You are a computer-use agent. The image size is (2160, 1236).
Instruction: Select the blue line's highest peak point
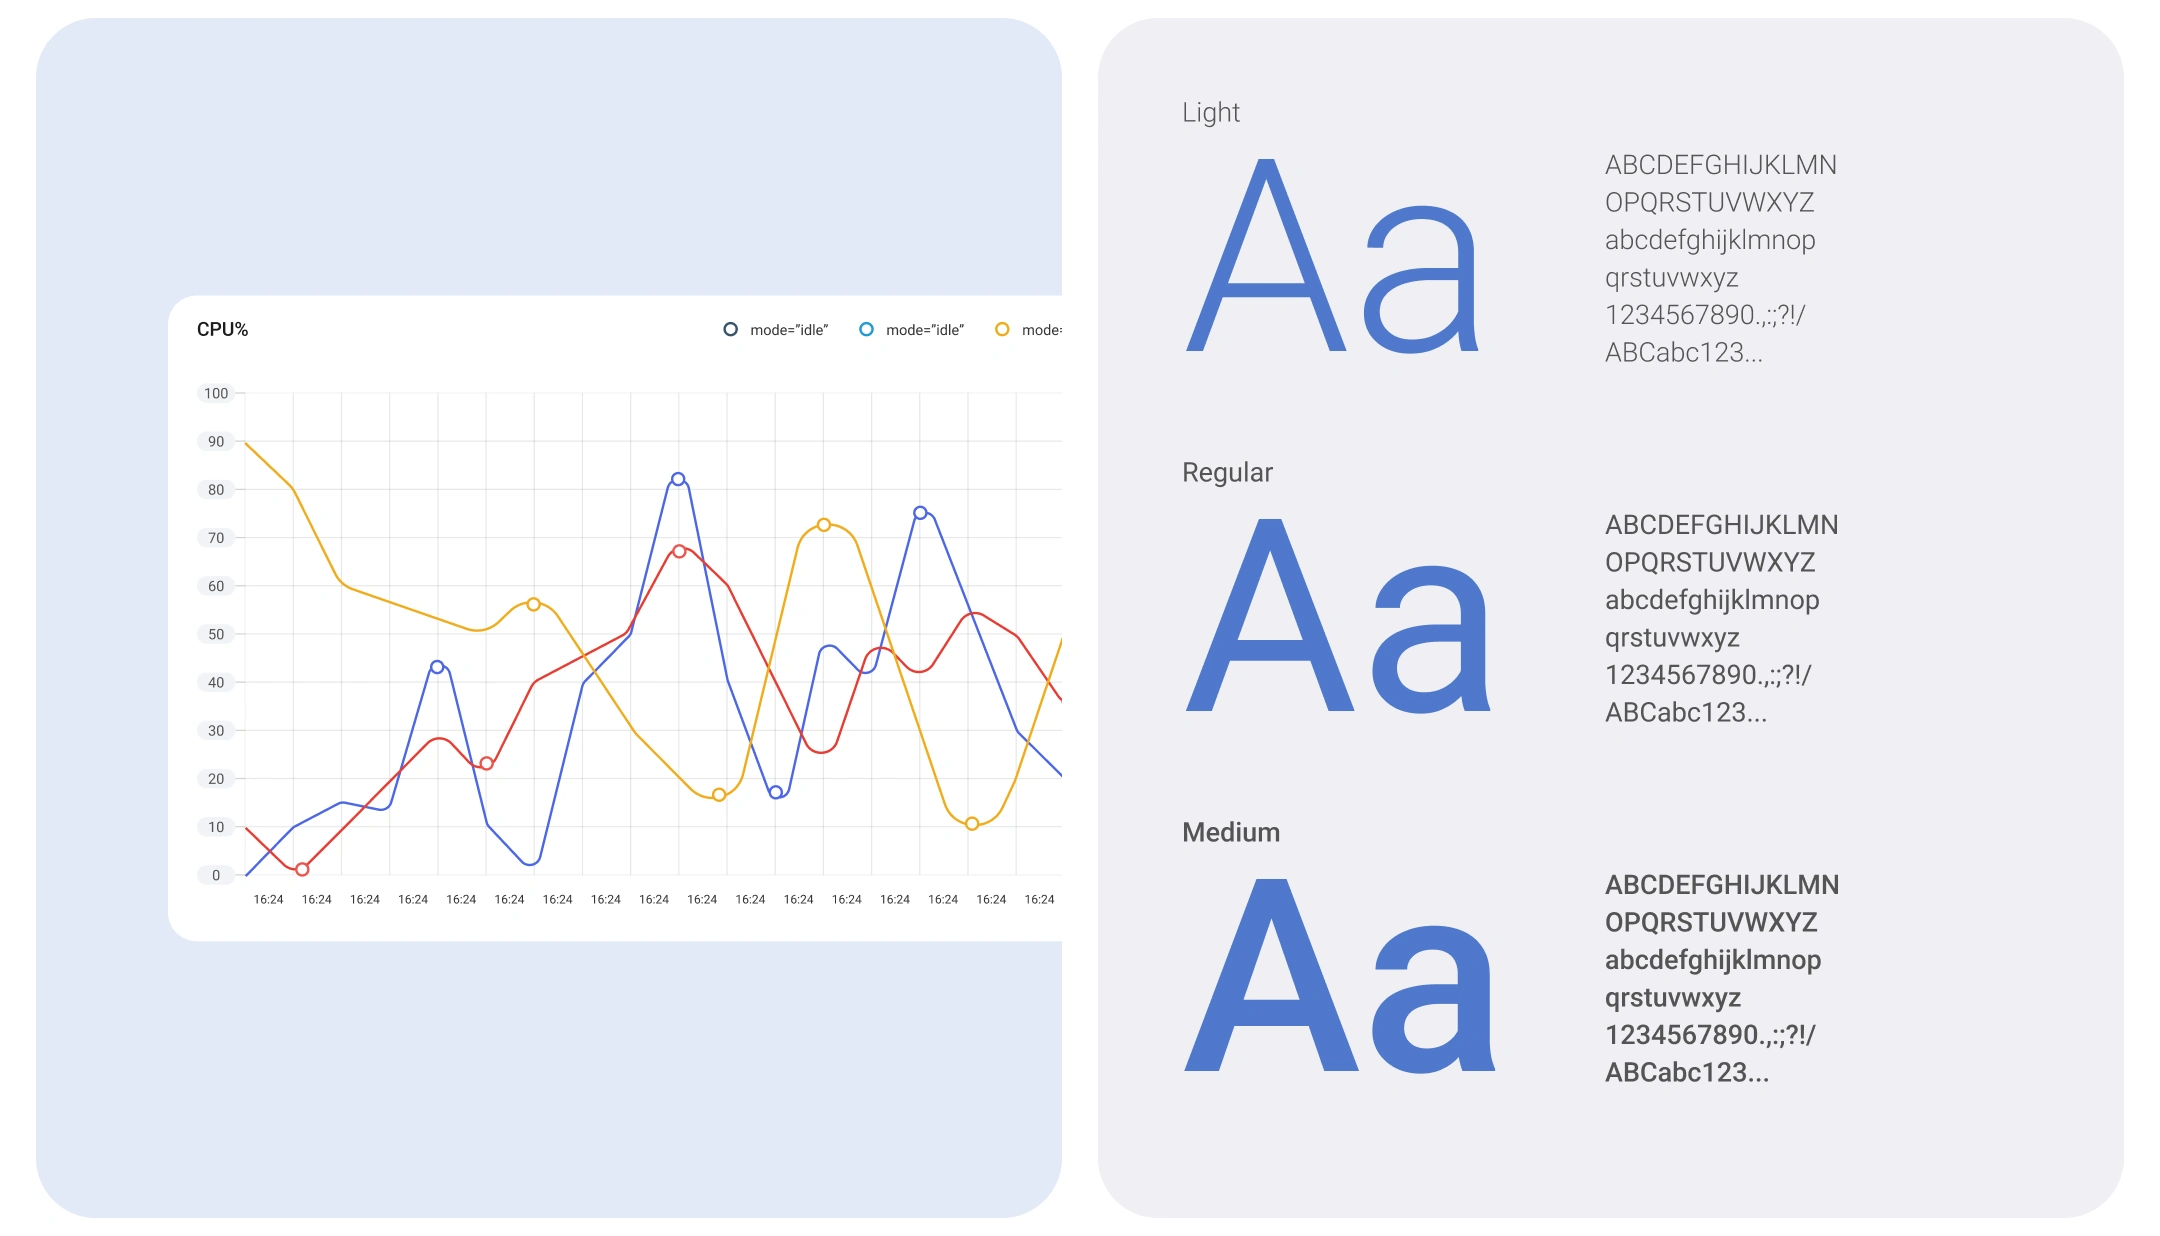678,480
